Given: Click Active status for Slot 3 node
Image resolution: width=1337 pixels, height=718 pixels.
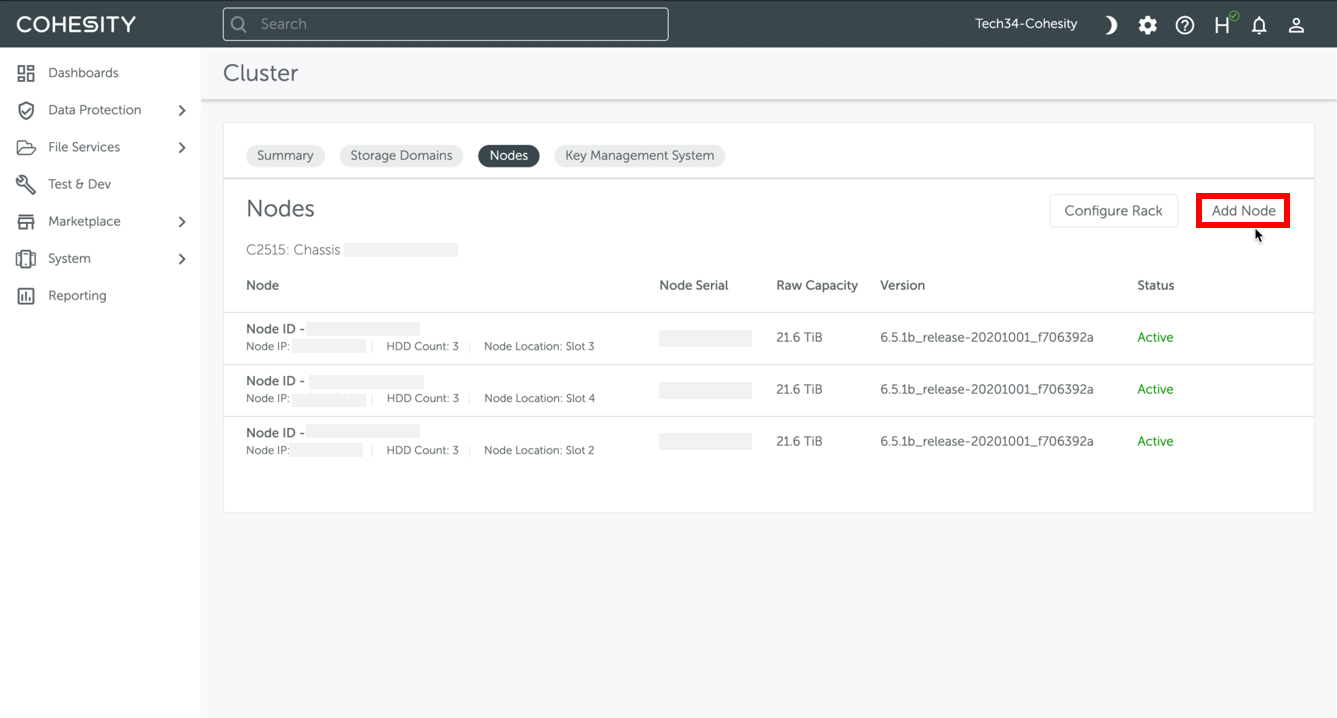Looking at the screenshot, I should pos(1155,338).
